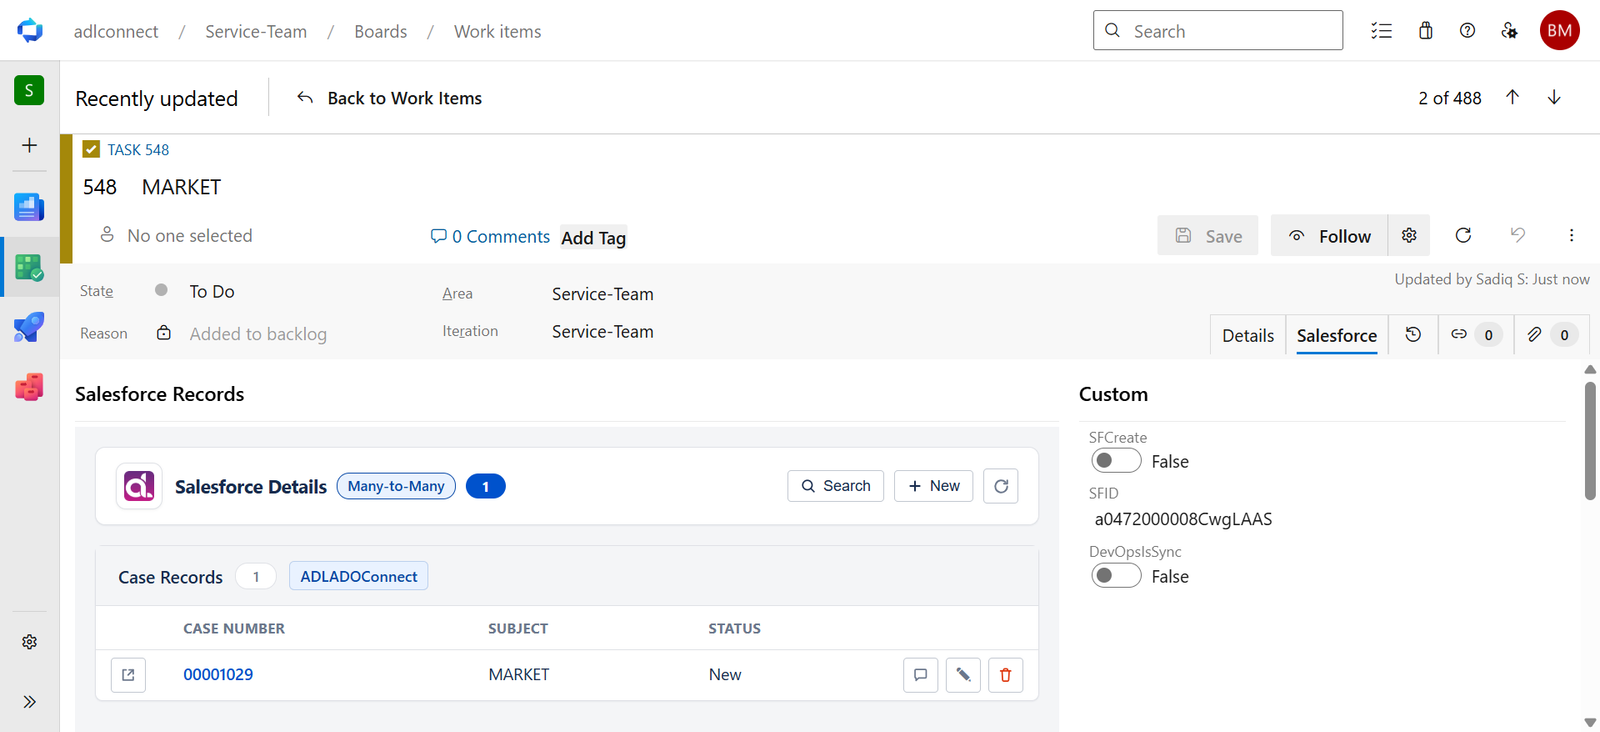The image size is (1600, 732).
Task: Open the Pipelines rocket icon
Action: pyautogui.click(x=29, y=327)
